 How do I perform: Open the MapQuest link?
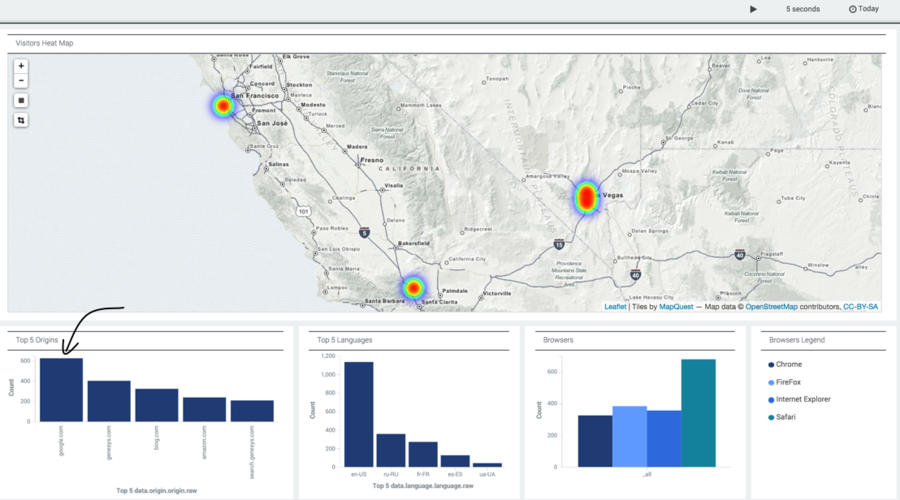point(676,307)
